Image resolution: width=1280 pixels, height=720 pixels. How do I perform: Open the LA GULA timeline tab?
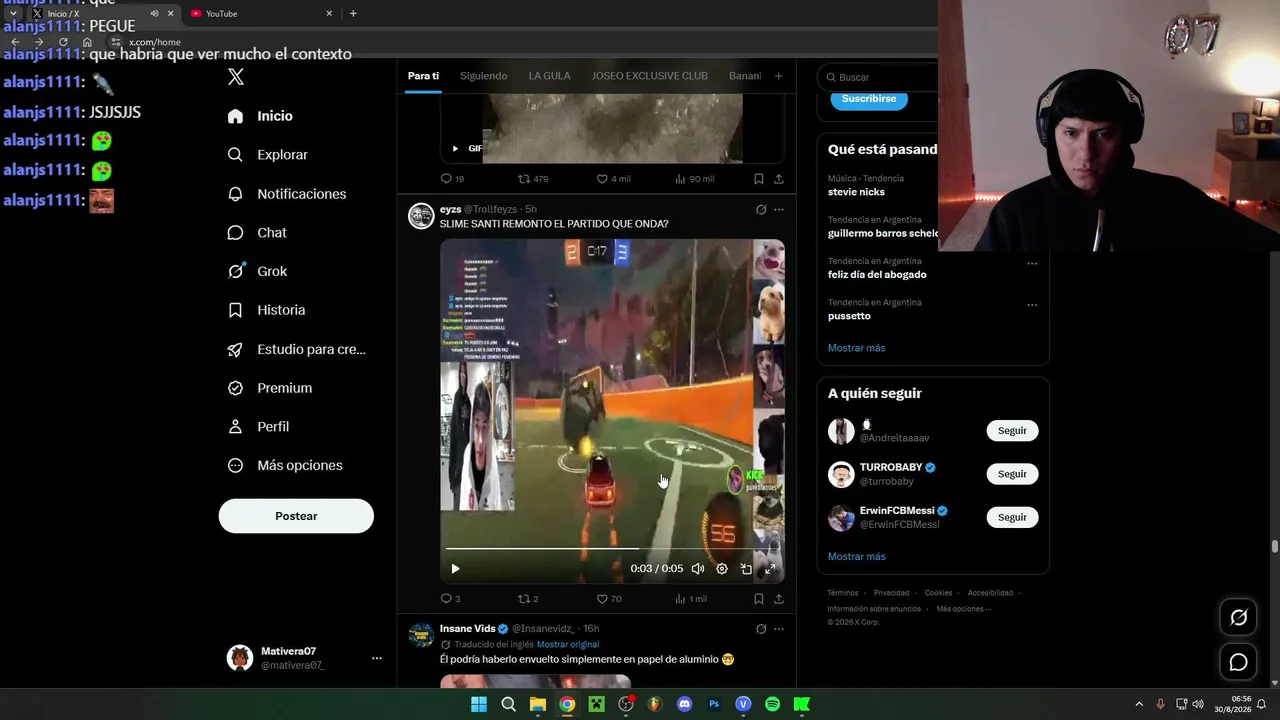click(x=549, y=76)
